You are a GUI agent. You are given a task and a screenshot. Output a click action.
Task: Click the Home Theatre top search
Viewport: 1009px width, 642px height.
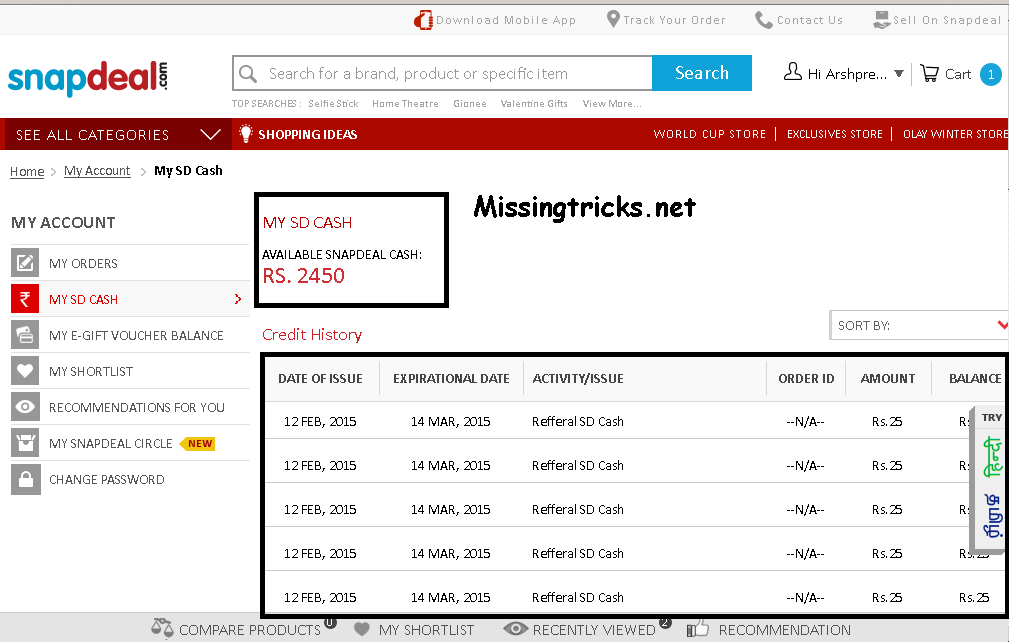pos(405,104)
